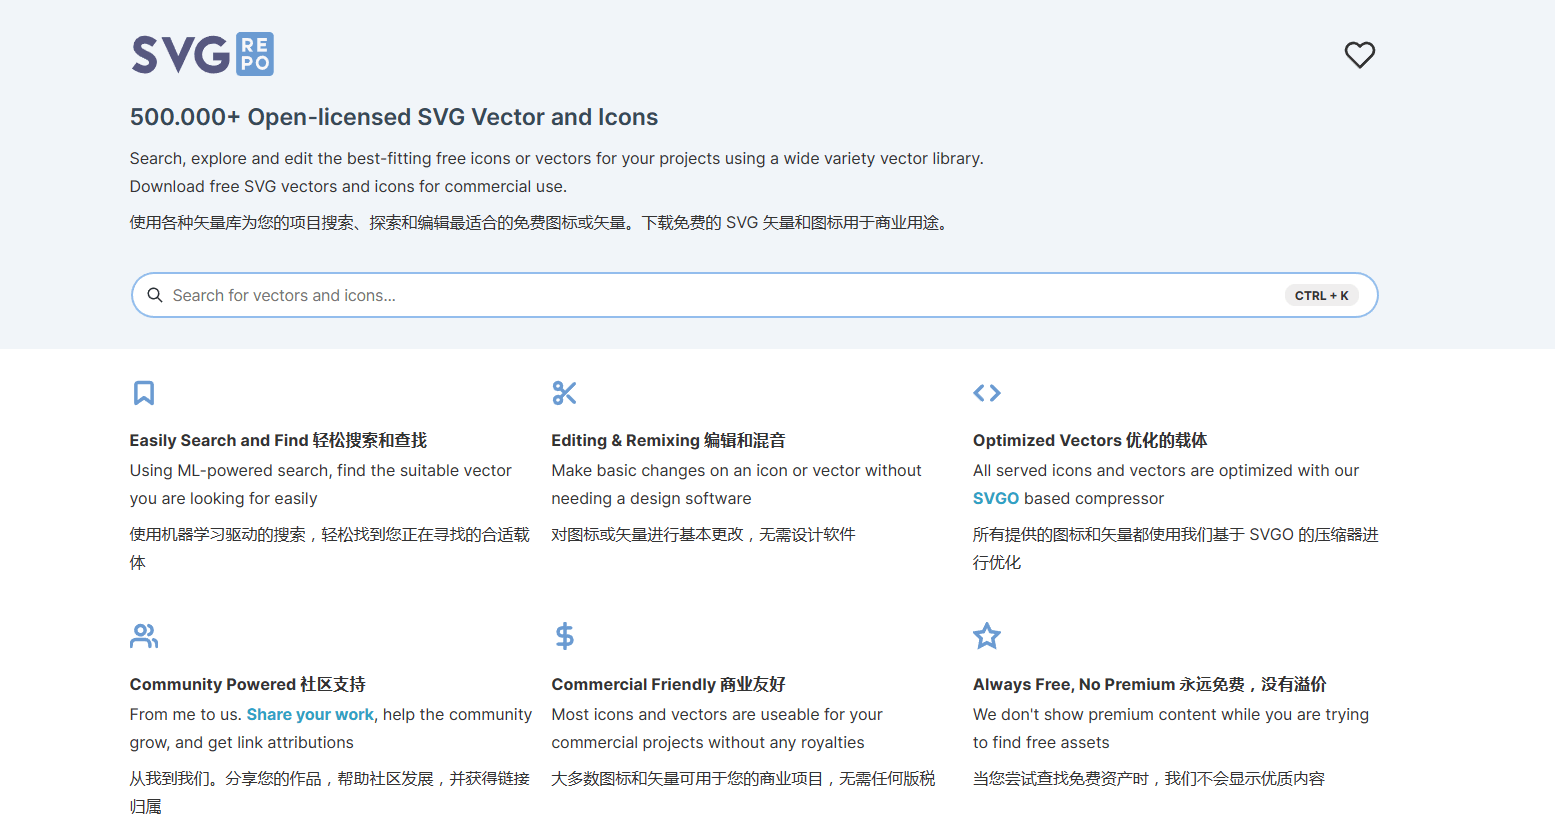Select the dollar sign Commercial Friendly icon

(x=564, y=636)
